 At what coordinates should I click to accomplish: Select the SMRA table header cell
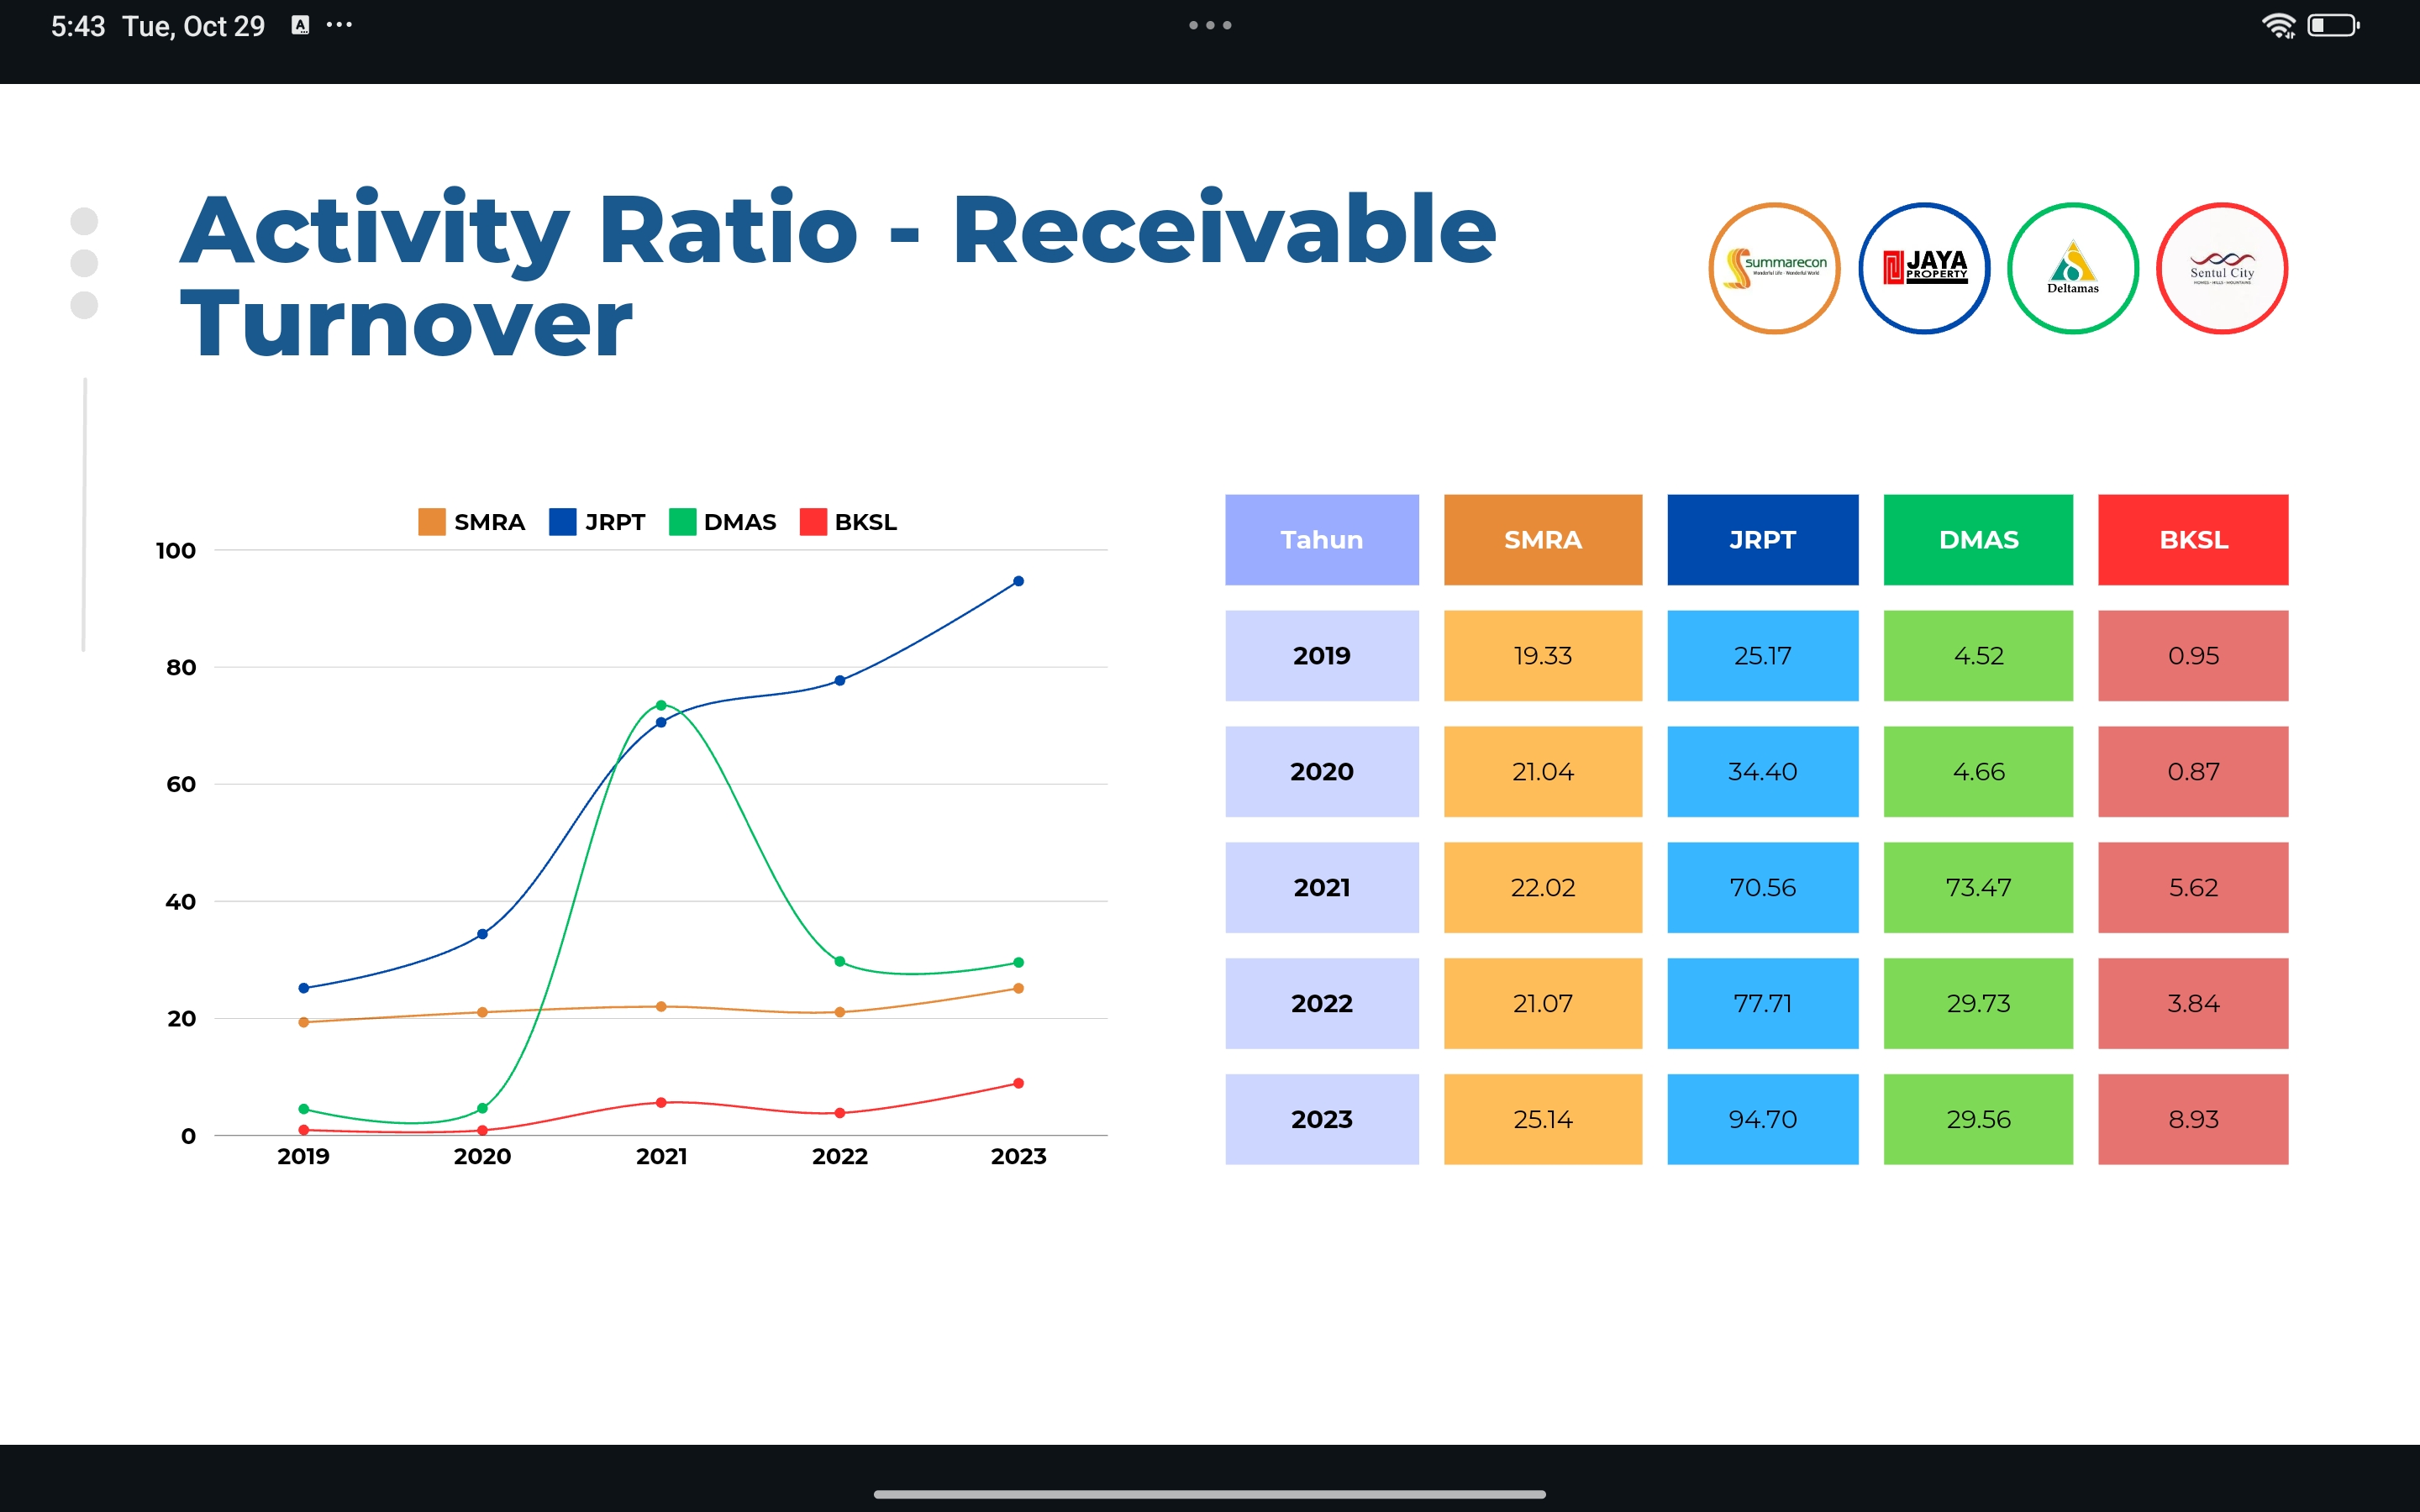tap(1543, 540)
